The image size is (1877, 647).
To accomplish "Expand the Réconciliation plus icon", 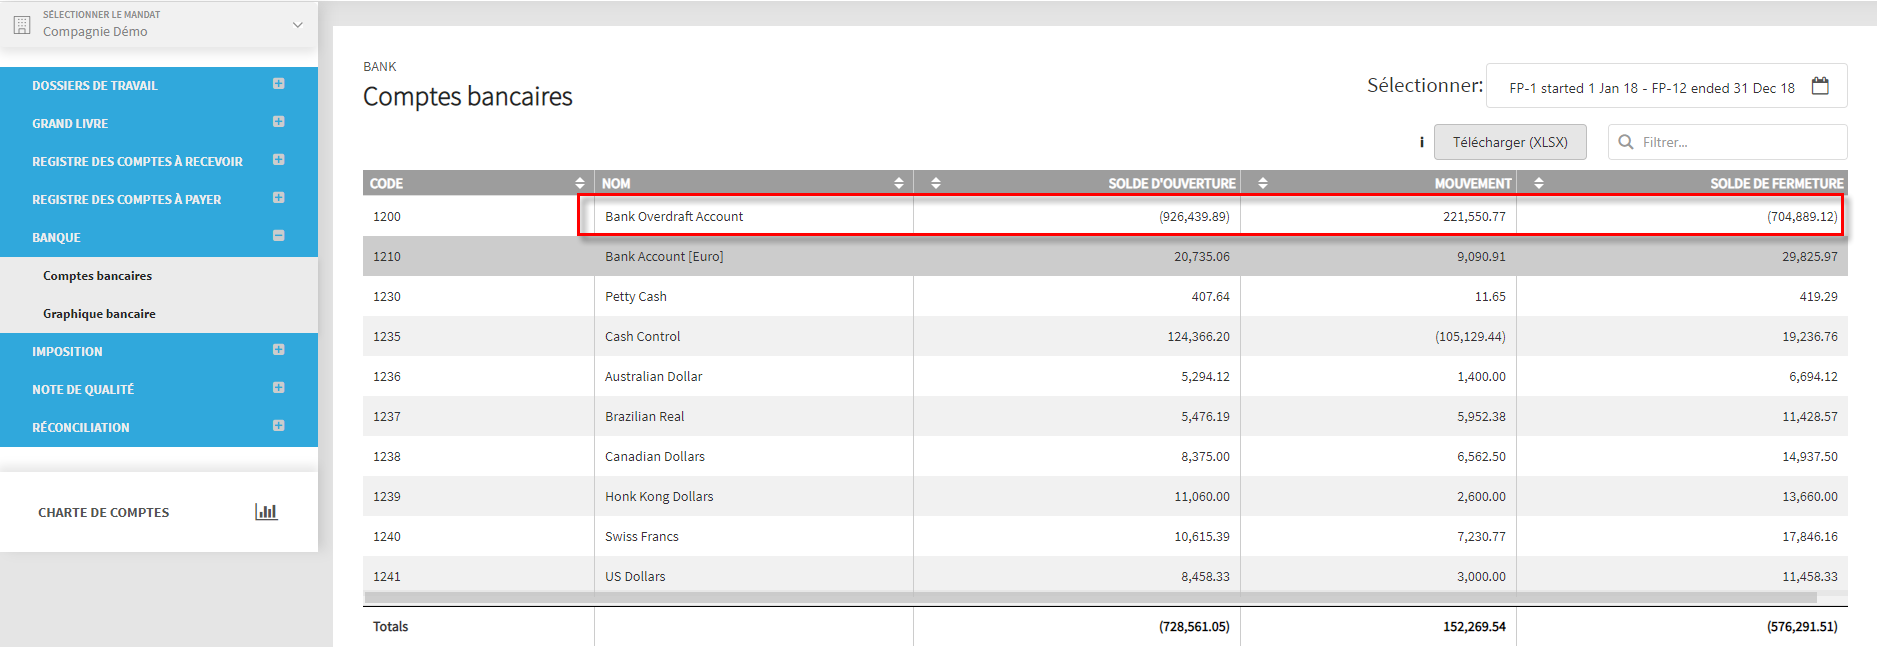I will click(278, 426).
